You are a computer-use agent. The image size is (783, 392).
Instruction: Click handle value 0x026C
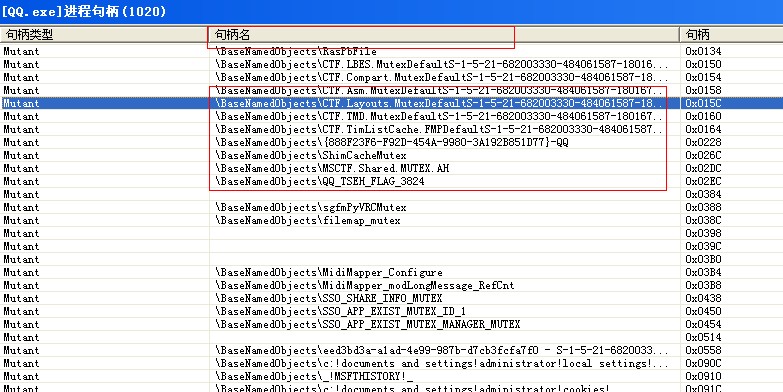(x=703, y=155)
